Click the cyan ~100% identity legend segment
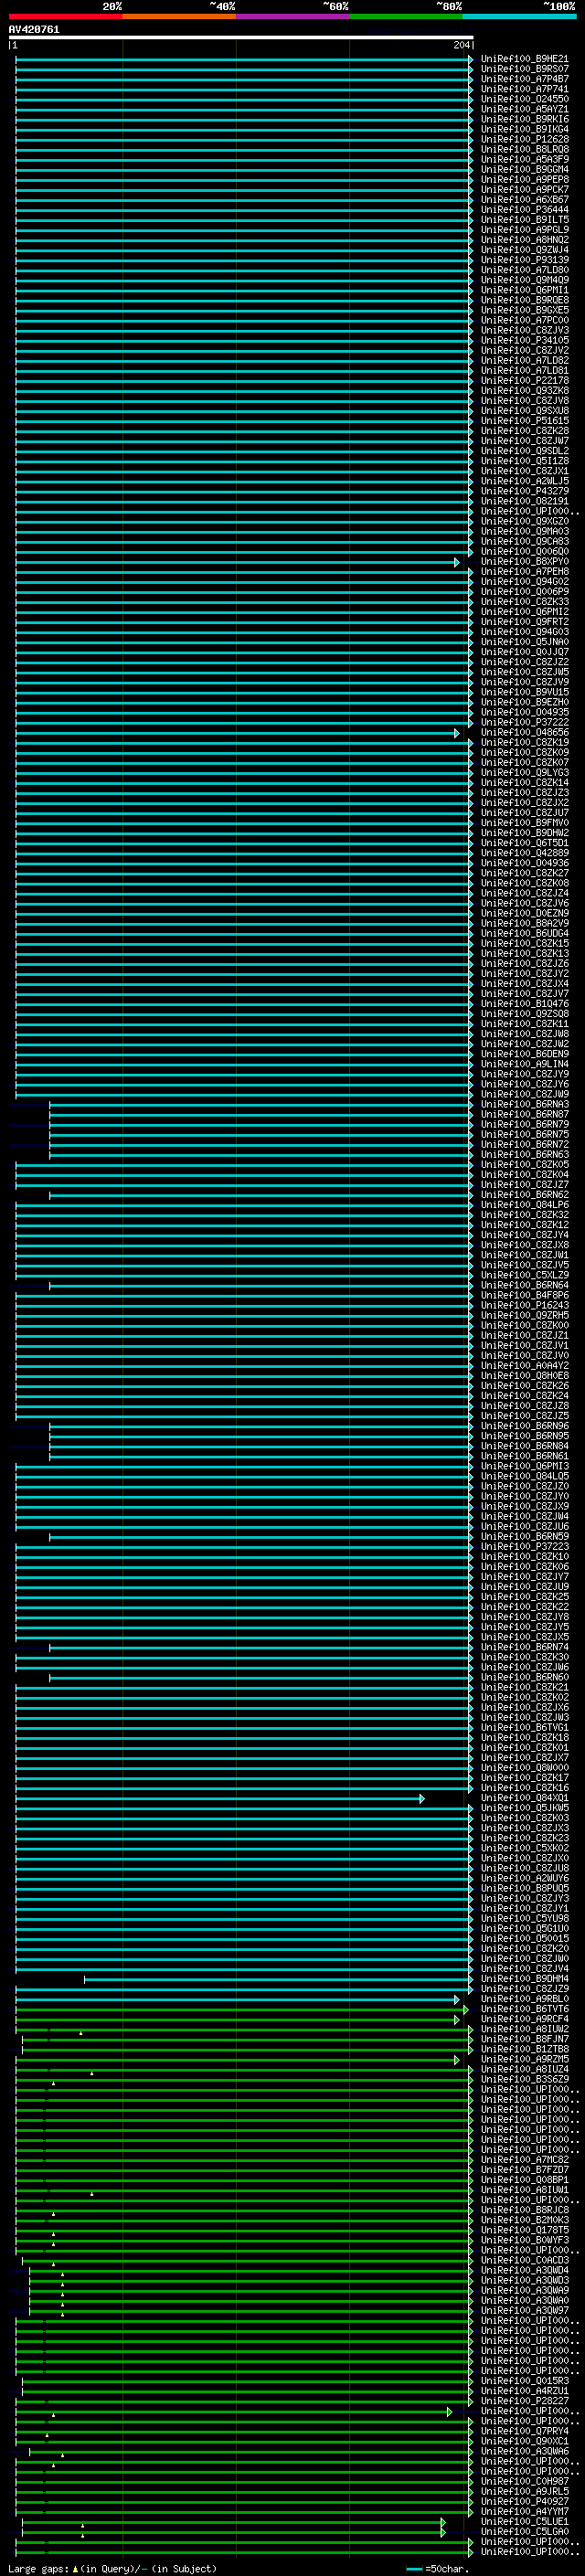Screen dimensions: 585x2576 click(519, 16)
